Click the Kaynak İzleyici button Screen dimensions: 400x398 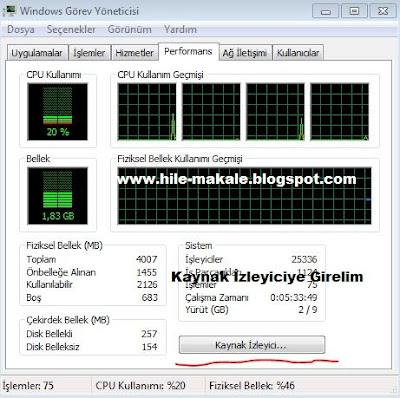(252, 345)
